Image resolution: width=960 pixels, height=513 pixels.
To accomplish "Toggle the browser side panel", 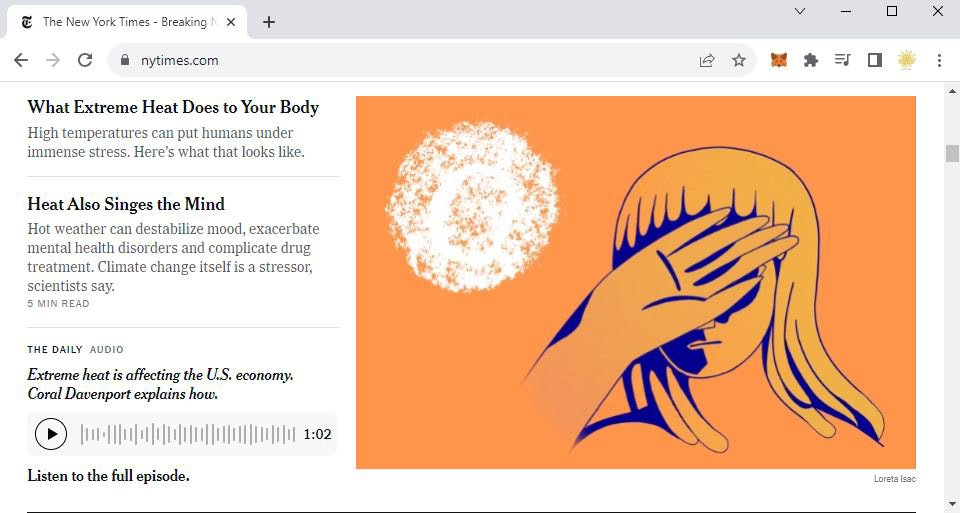I will (875, 60).
